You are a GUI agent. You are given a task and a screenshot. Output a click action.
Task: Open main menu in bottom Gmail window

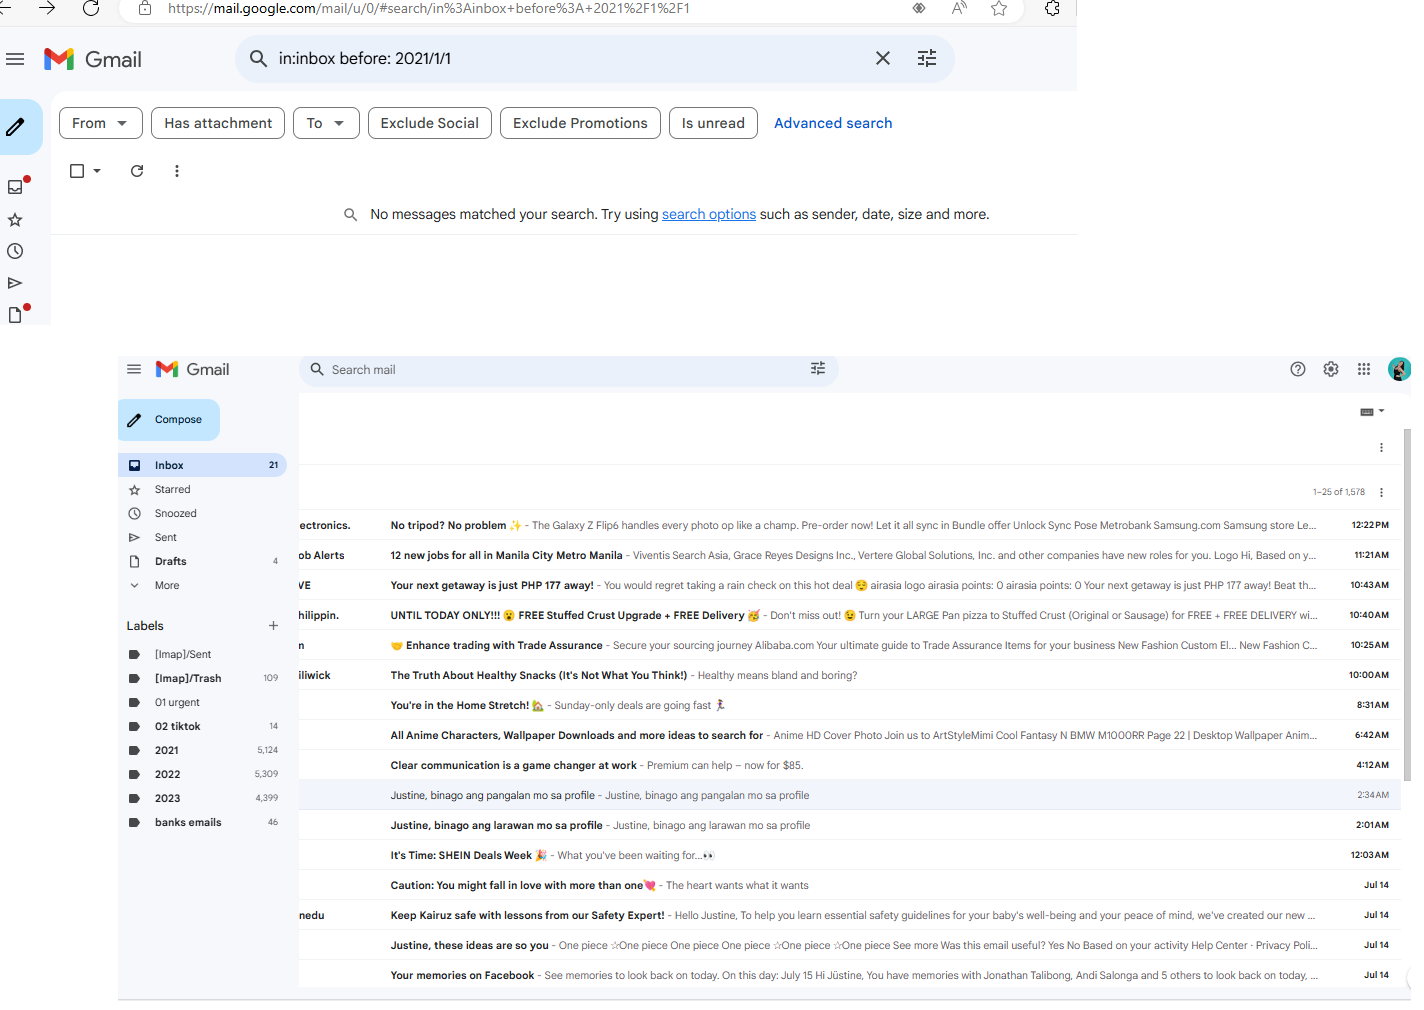(134, 369)
